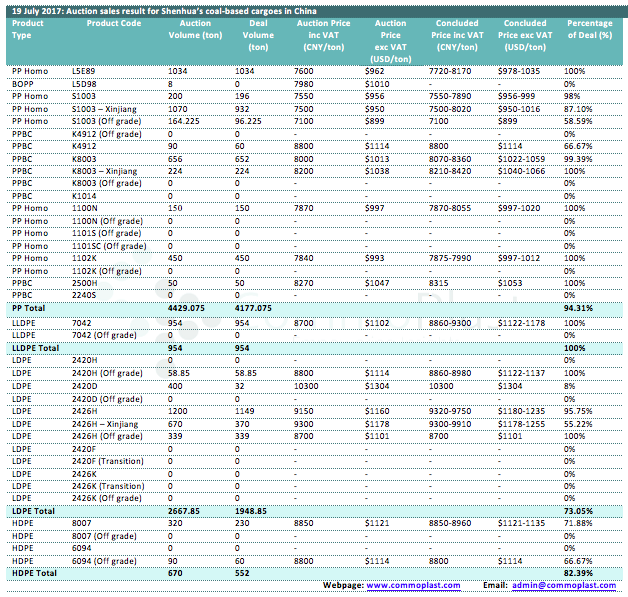Select the LDPE Total row label
The image size is (628, 597).
coord(32,510)
